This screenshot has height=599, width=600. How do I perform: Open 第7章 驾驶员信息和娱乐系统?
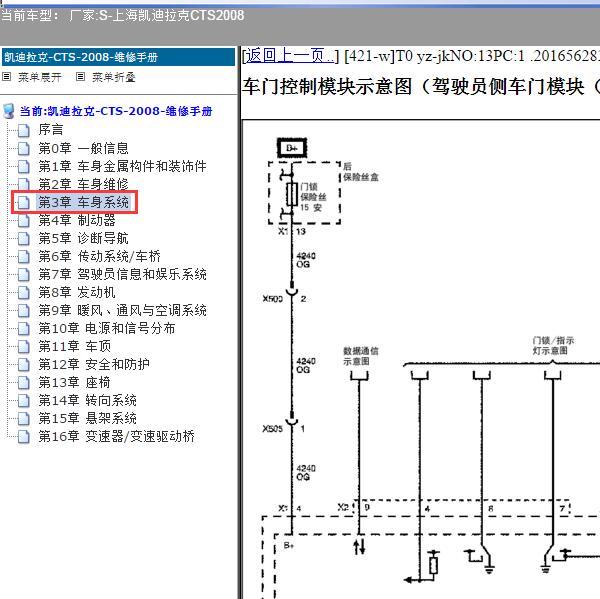pos(122,274)
